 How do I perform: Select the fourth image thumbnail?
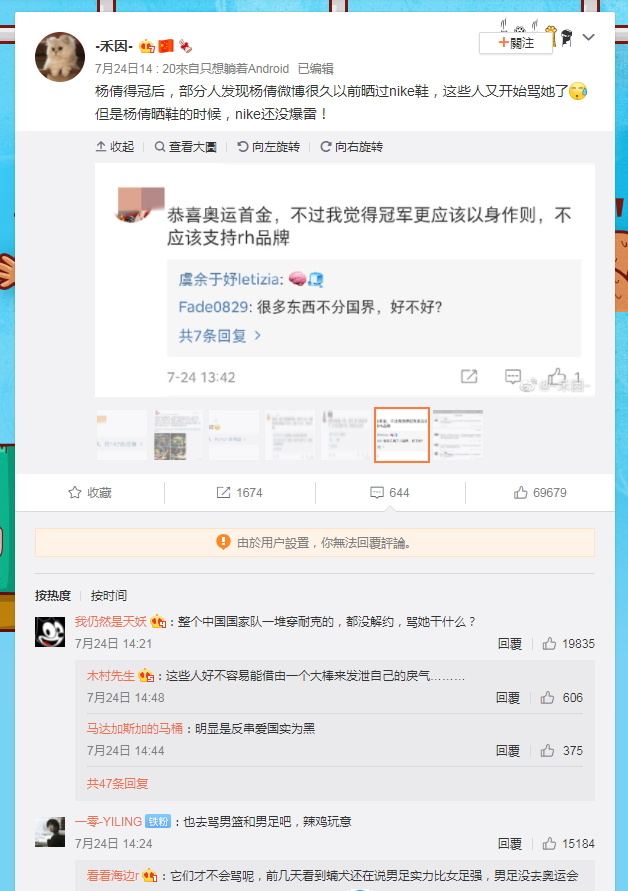(x=289, y=435)
